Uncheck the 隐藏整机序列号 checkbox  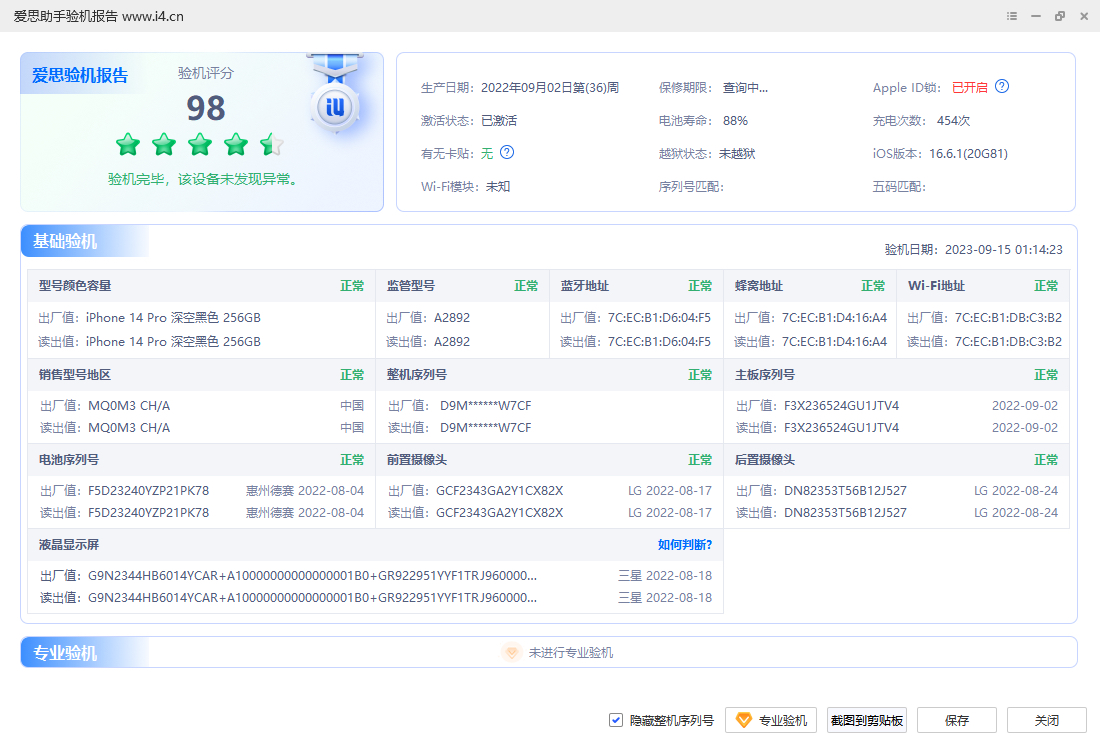coord(615,719)
